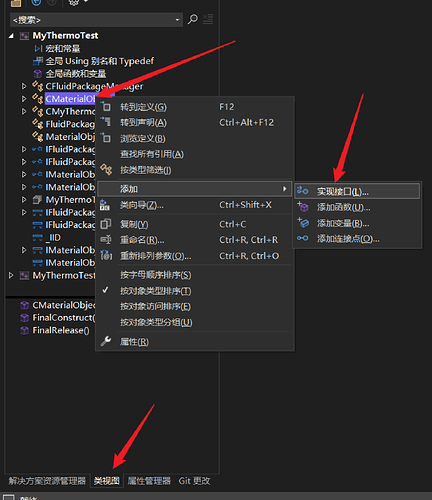This screenshot has height=500, width=432.
Task: Click the search magnifier icon
Action: tap(192, 19)
